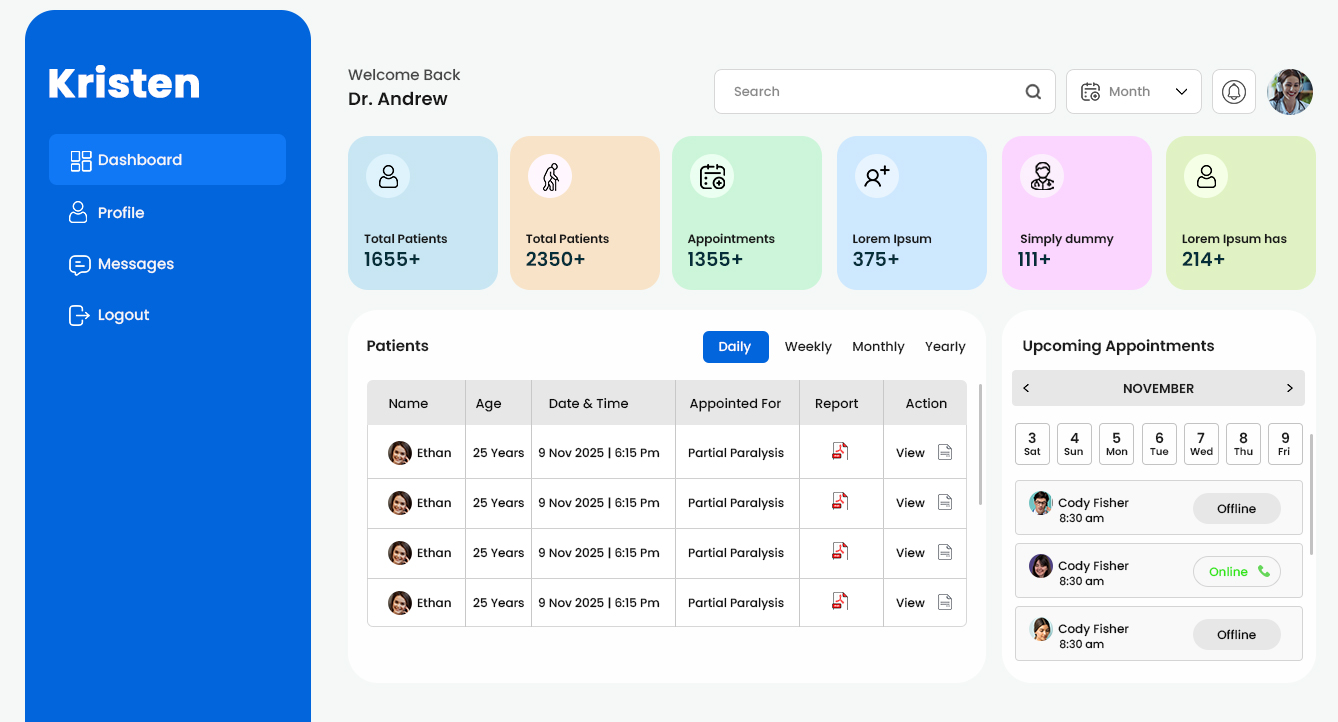Go to next month after November
The height and width of the screenshot is (722, 1338).
[x=1289, y=388]
